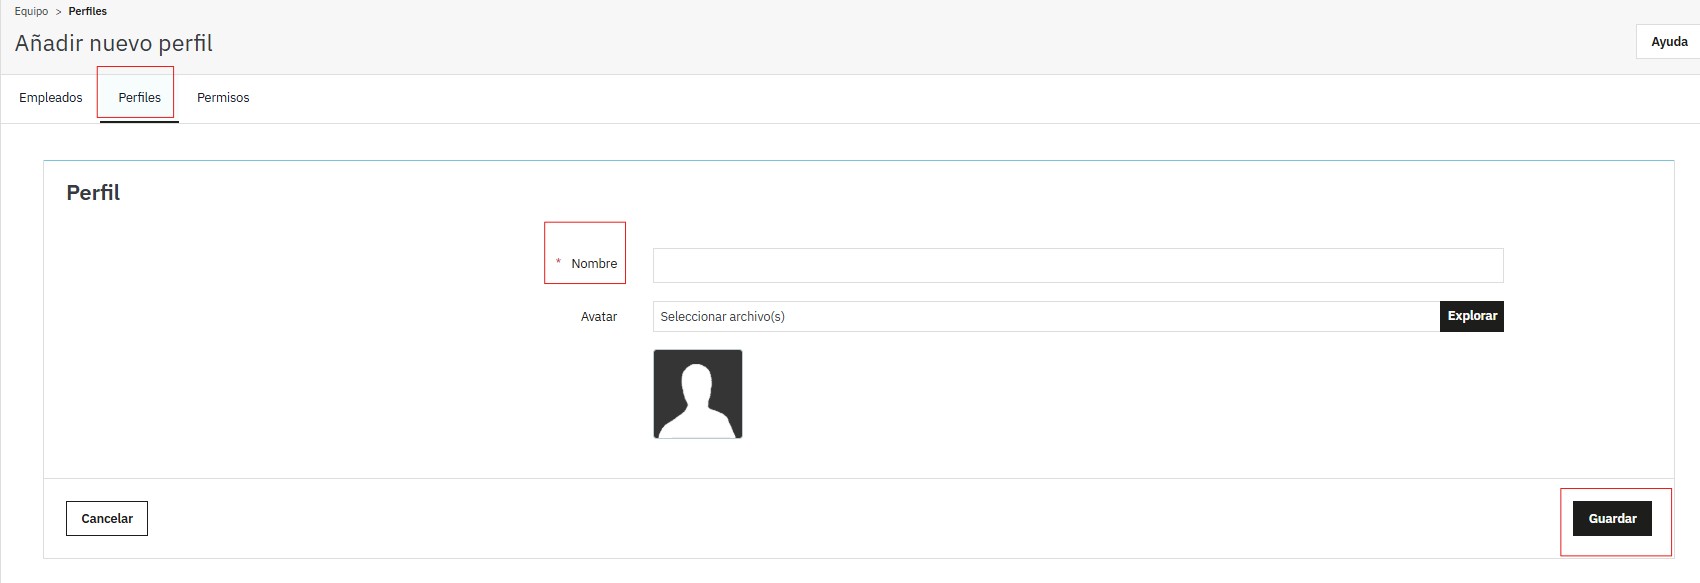Click the Añadir nuevo perfil page title
Viewport: 1700px width, 583px height.
tap(114, 44)
